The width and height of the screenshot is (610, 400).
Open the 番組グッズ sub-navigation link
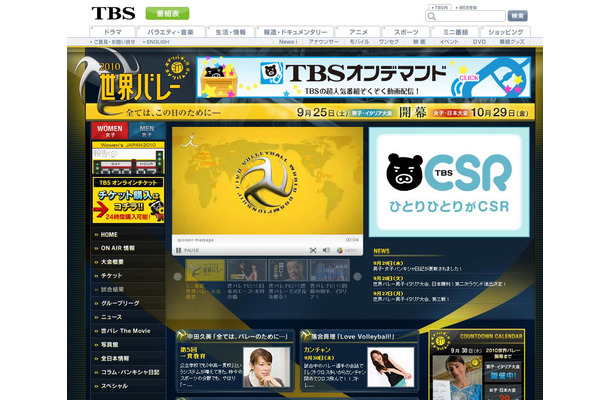[x=512, y=42]
